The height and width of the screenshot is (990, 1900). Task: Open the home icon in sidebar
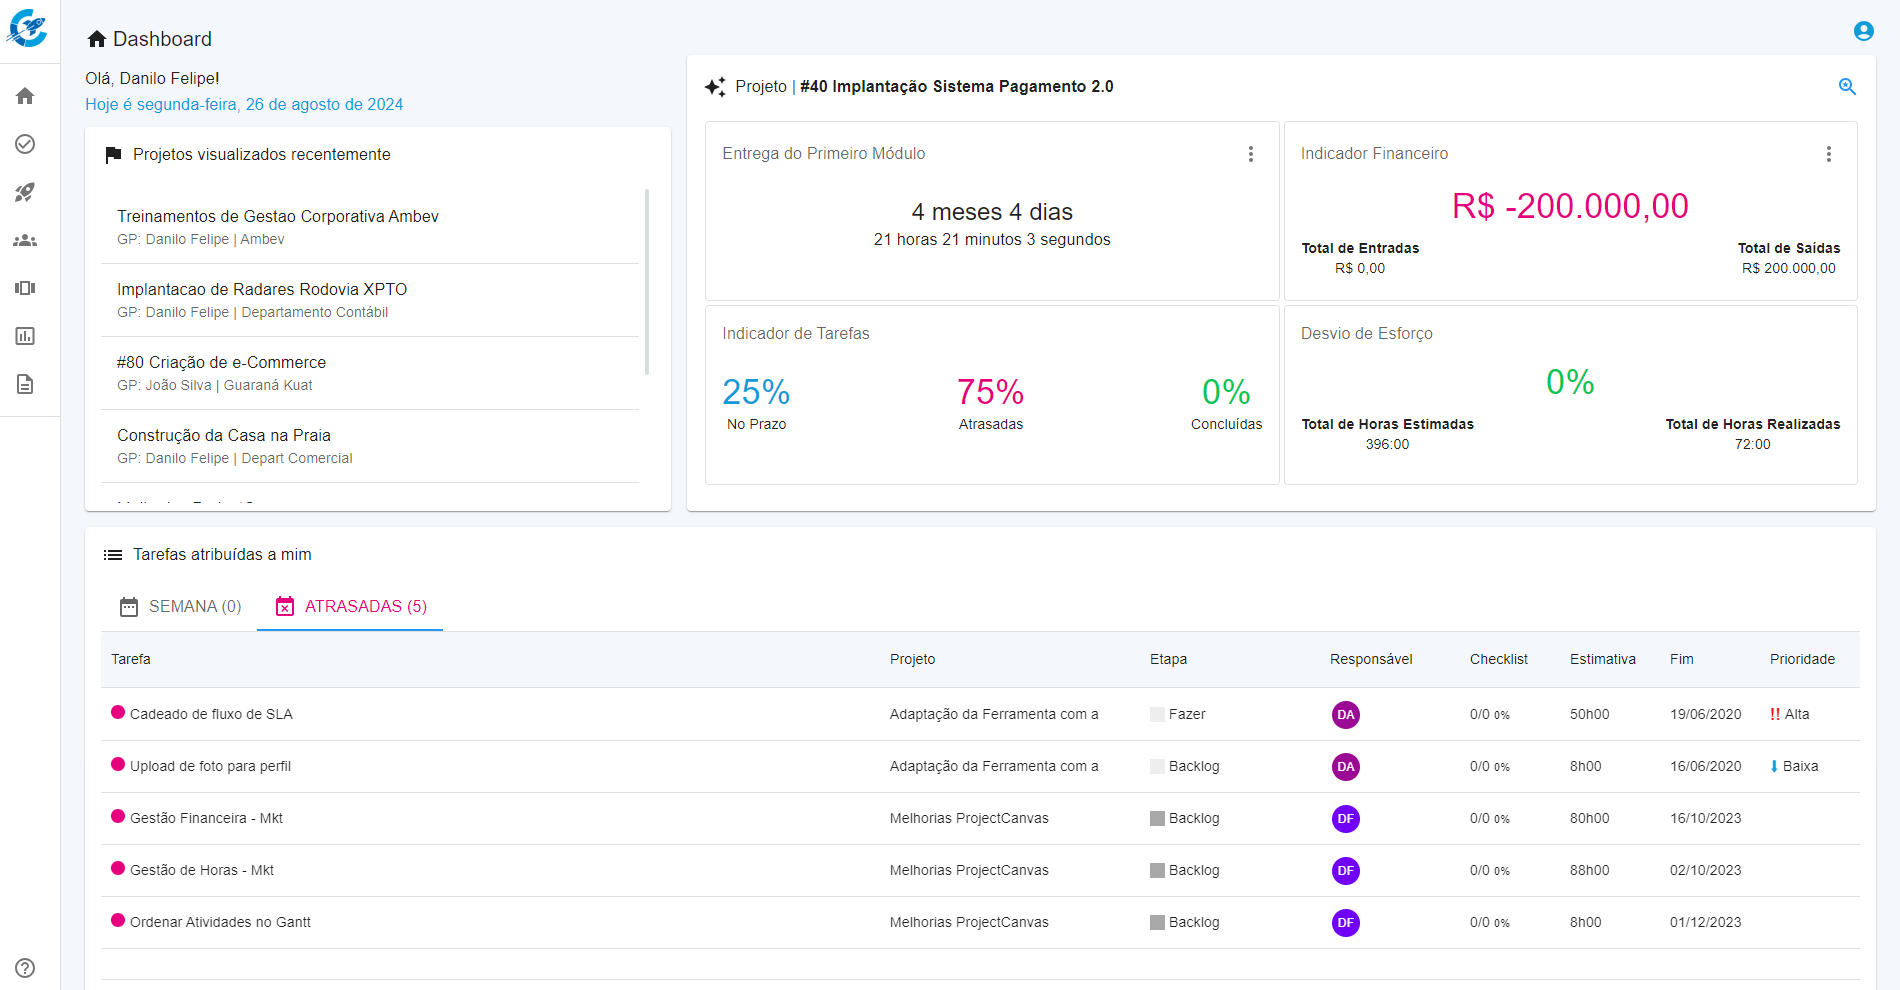(25, 96)
